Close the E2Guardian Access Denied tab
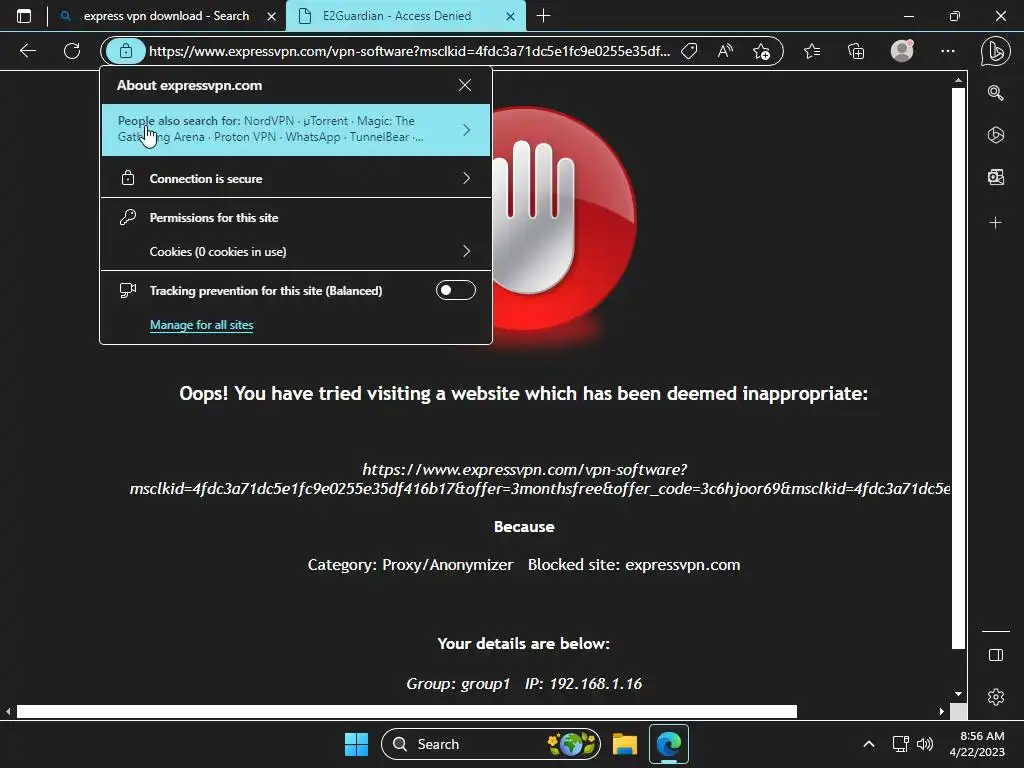Viewport: 1024px width, 768px height. (511, 16)
